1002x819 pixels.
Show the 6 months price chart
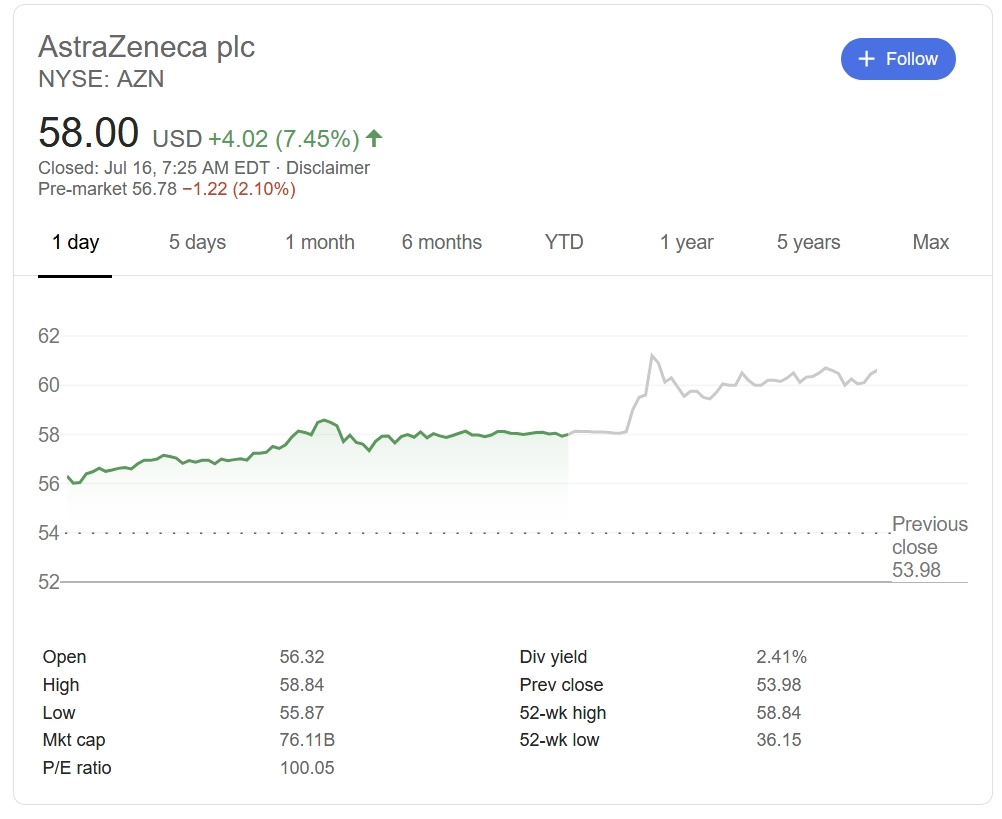pos(442,242)
